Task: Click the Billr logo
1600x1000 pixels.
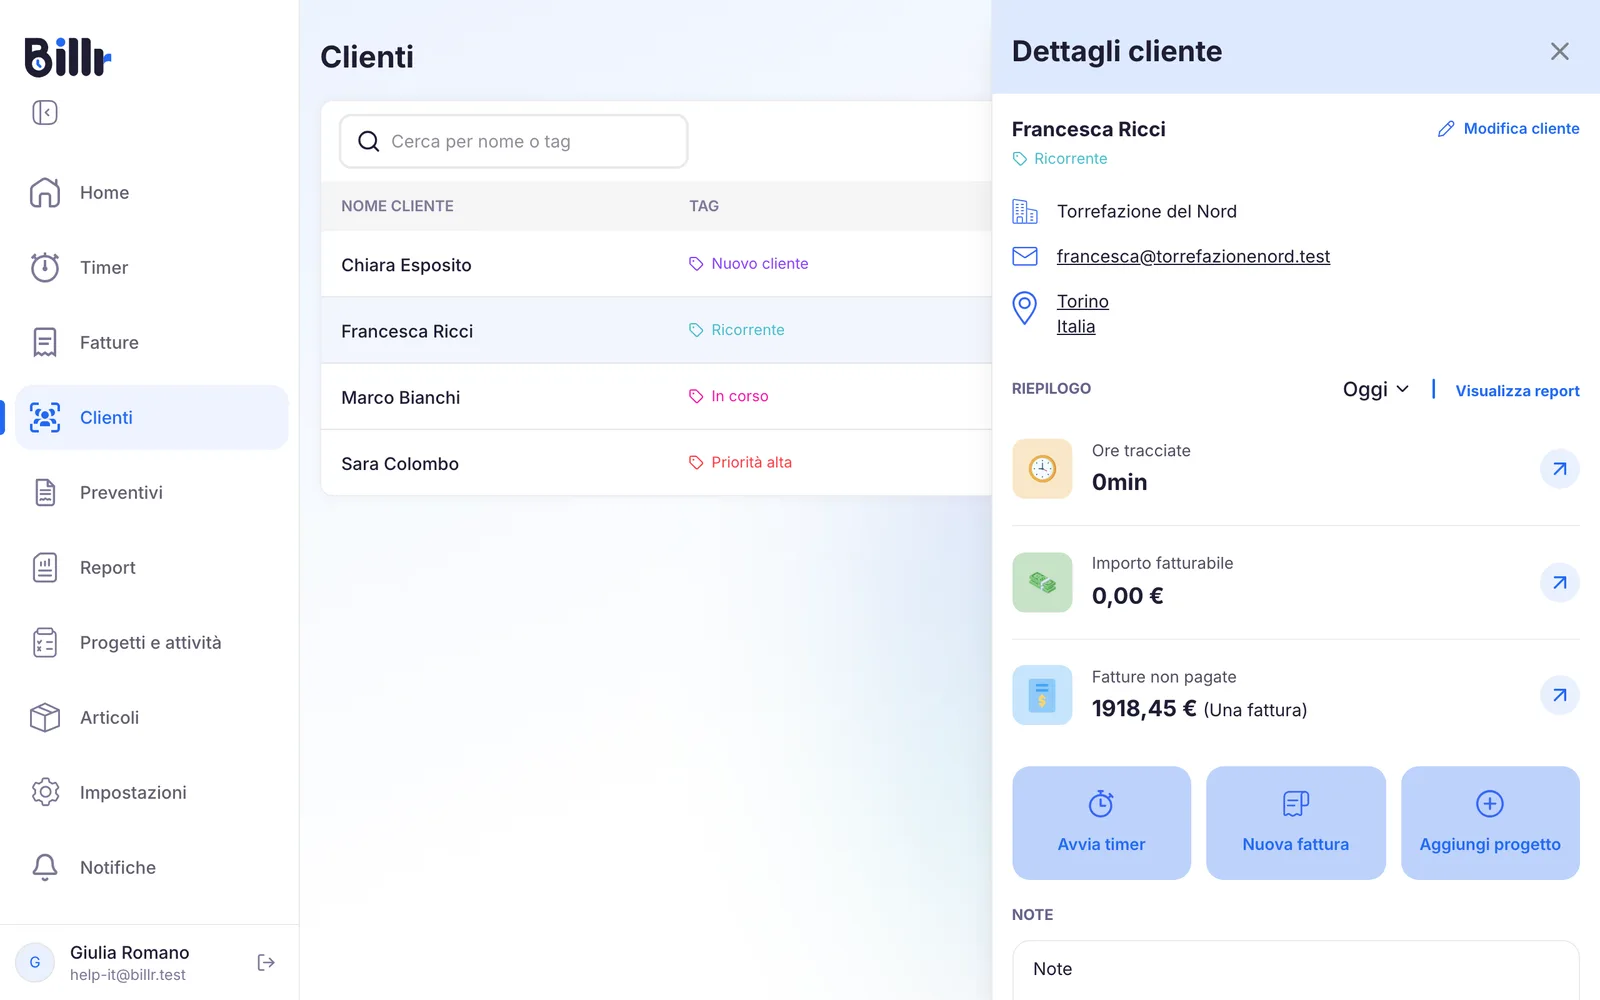Action: pyautogui.click(x=68, y=57)
